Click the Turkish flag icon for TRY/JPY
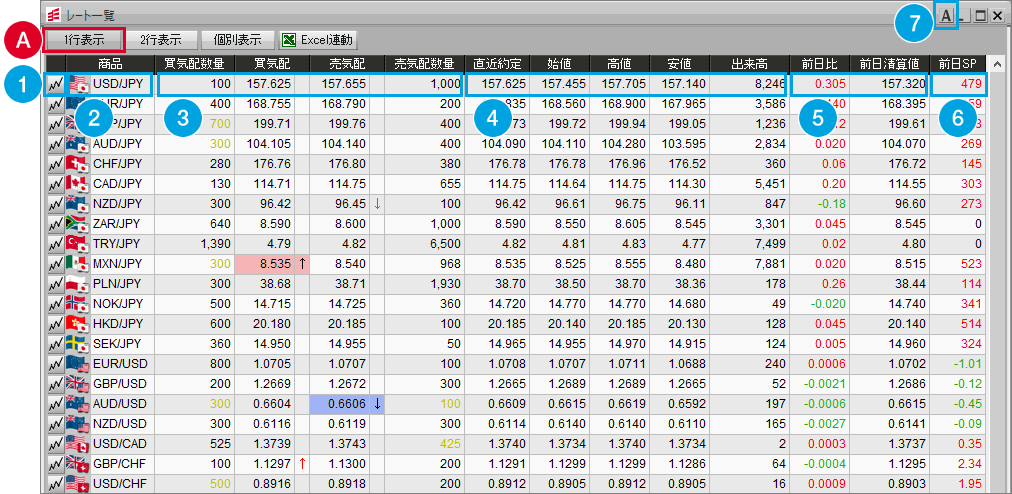This screenshot has height=494, width=1012. pos(77,244)
